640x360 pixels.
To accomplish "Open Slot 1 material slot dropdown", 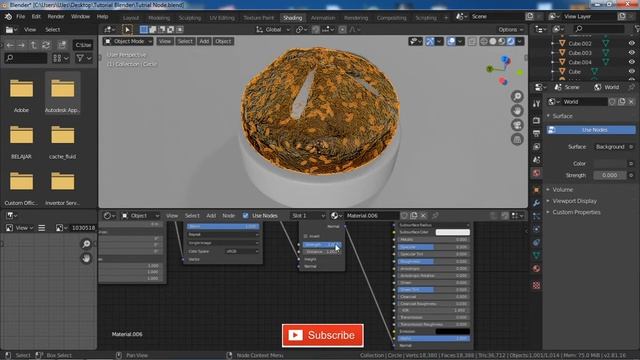I will (x=308, y=216).
